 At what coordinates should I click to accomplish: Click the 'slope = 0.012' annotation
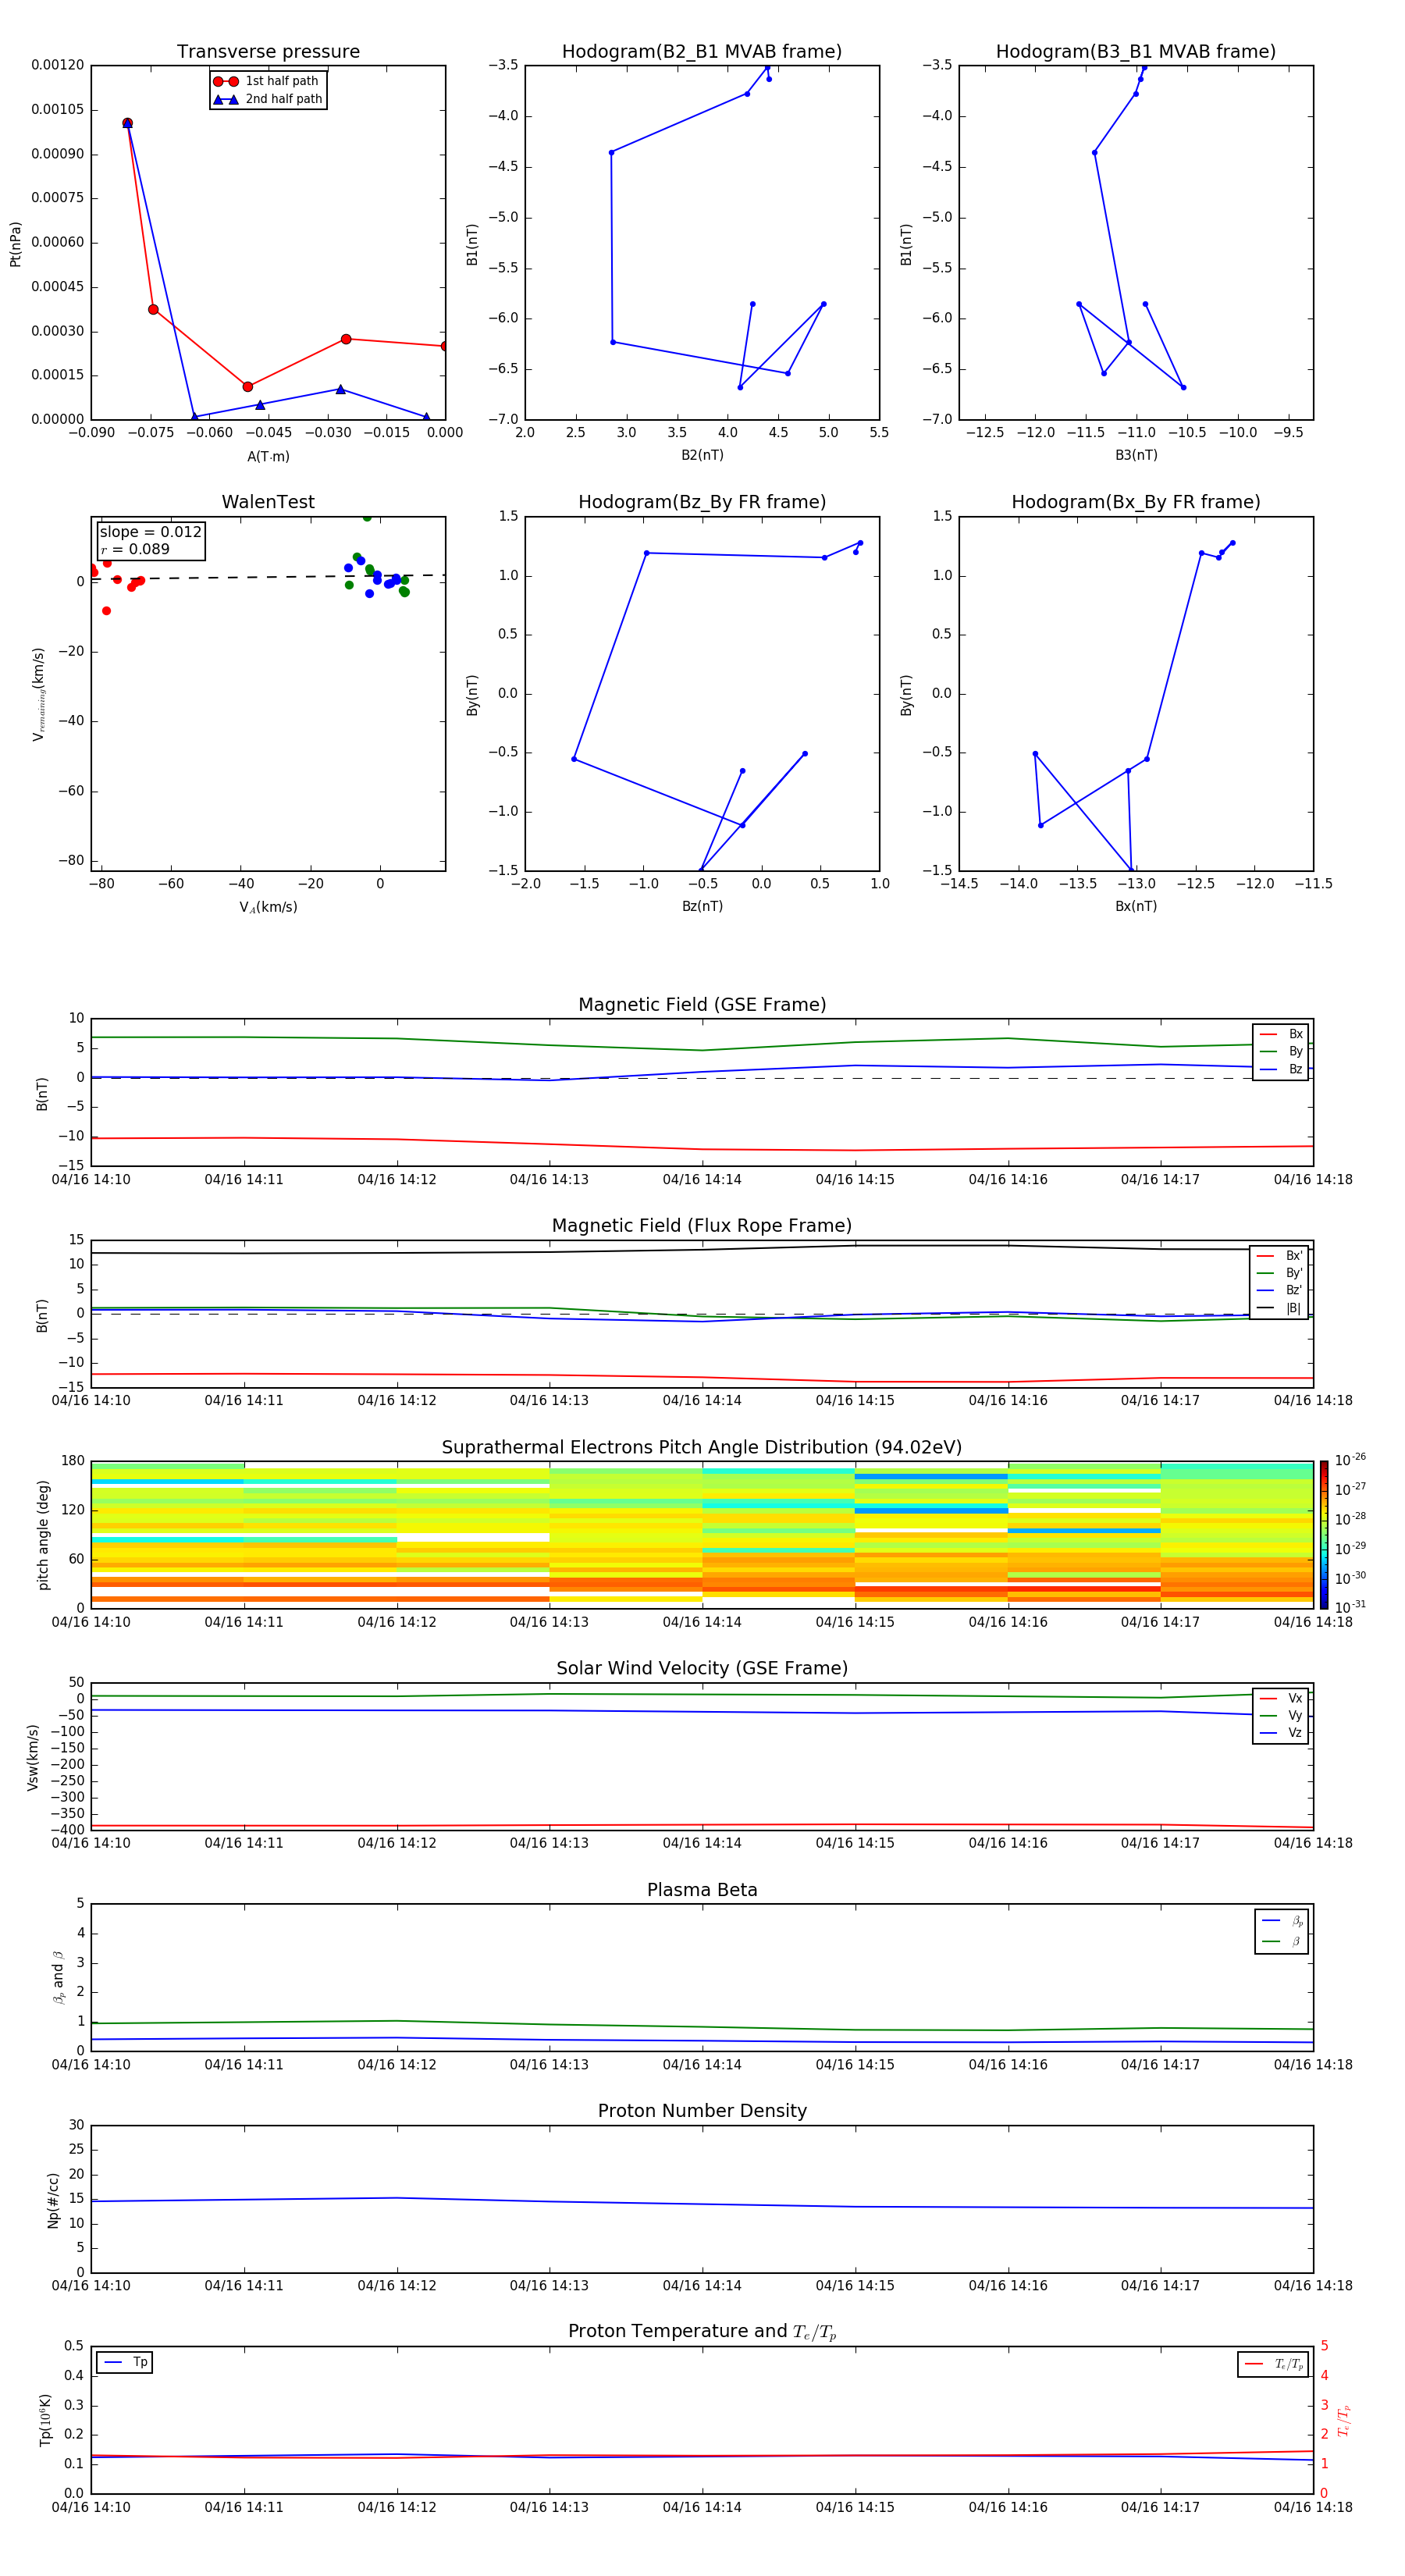tap(150, 532)
